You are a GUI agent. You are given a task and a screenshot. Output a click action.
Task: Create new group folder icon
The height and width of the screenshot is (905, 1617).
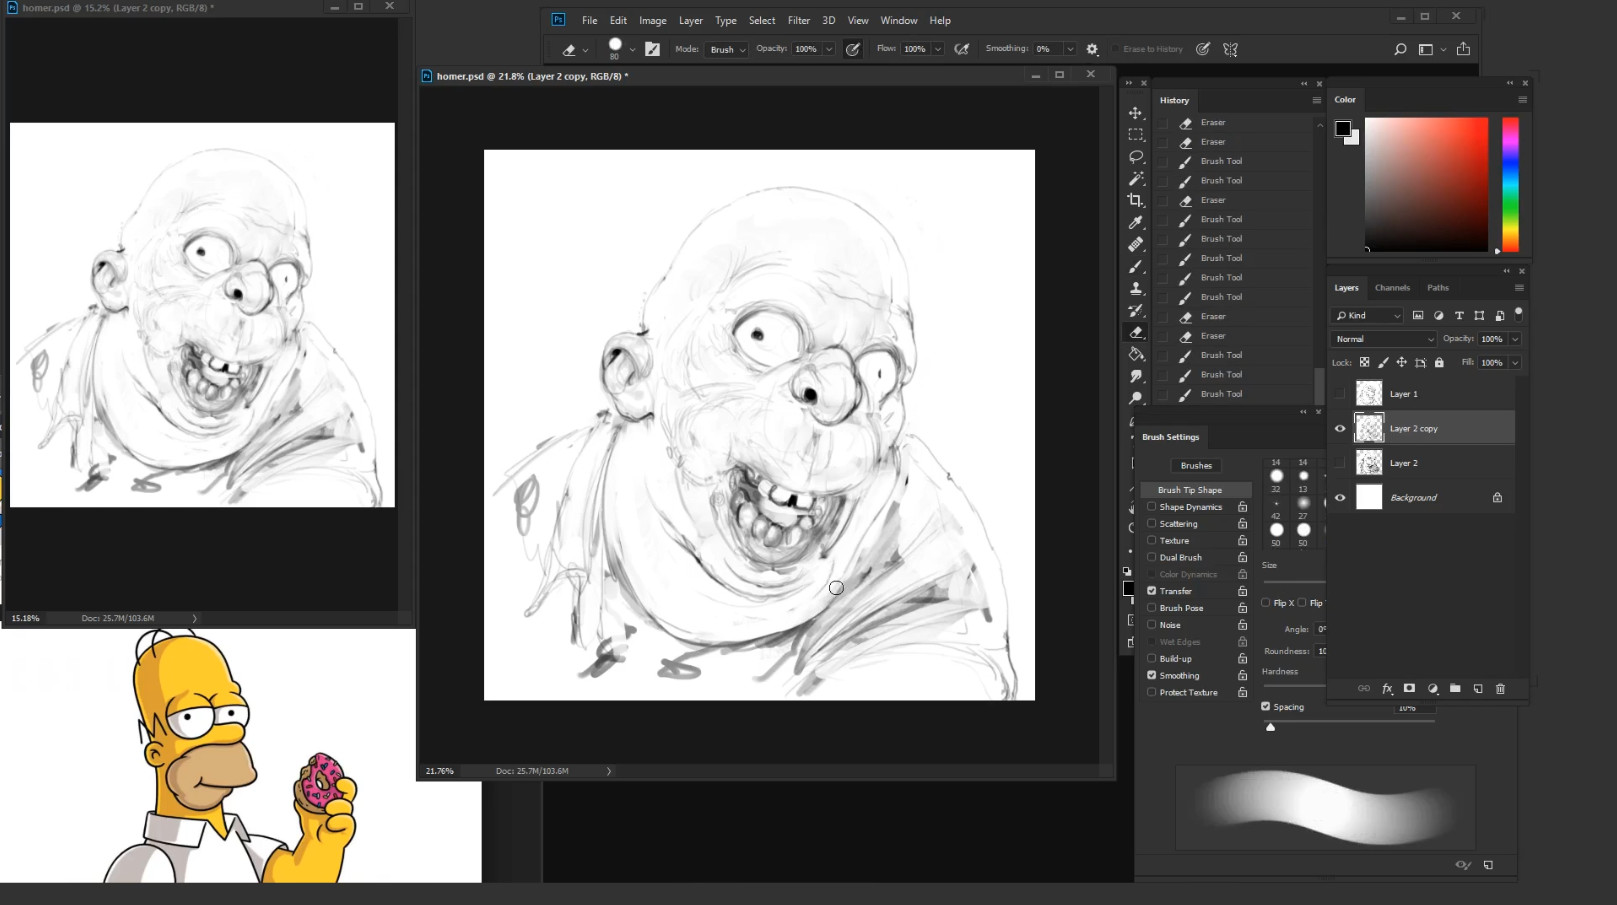(x=1455, y=688)
